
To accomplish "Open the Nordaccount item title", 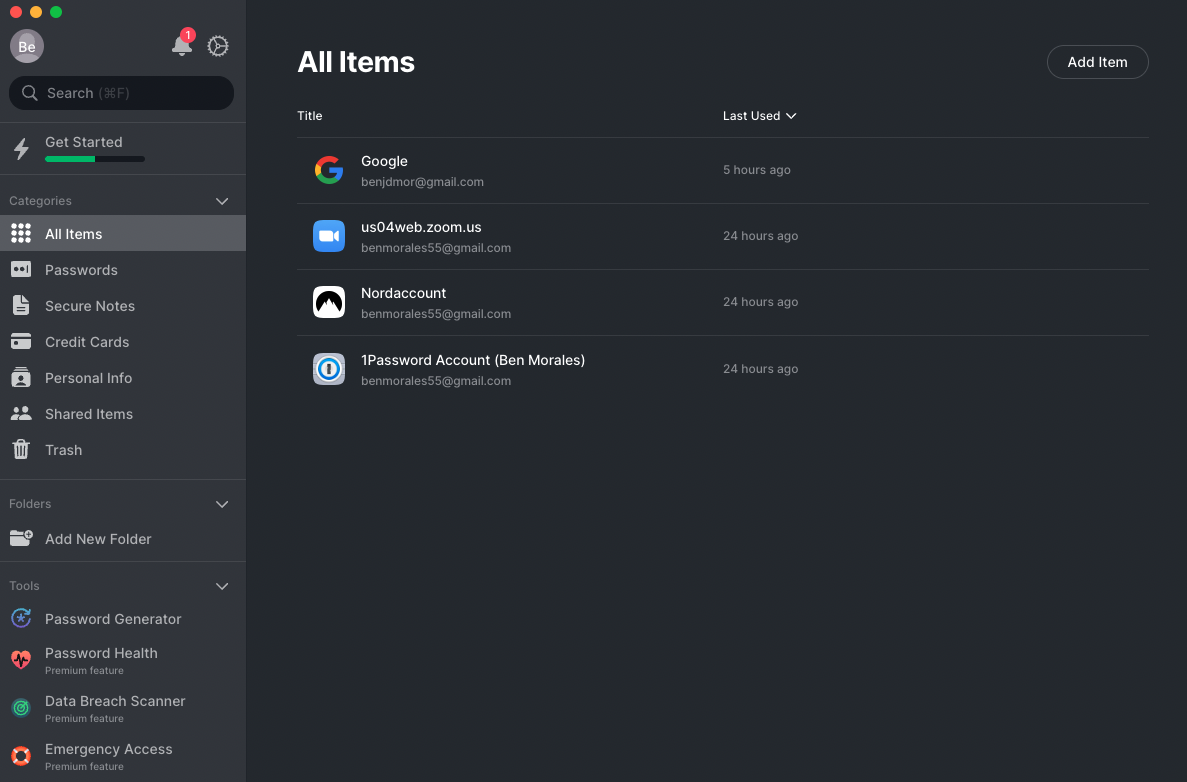I will [403, 293].
